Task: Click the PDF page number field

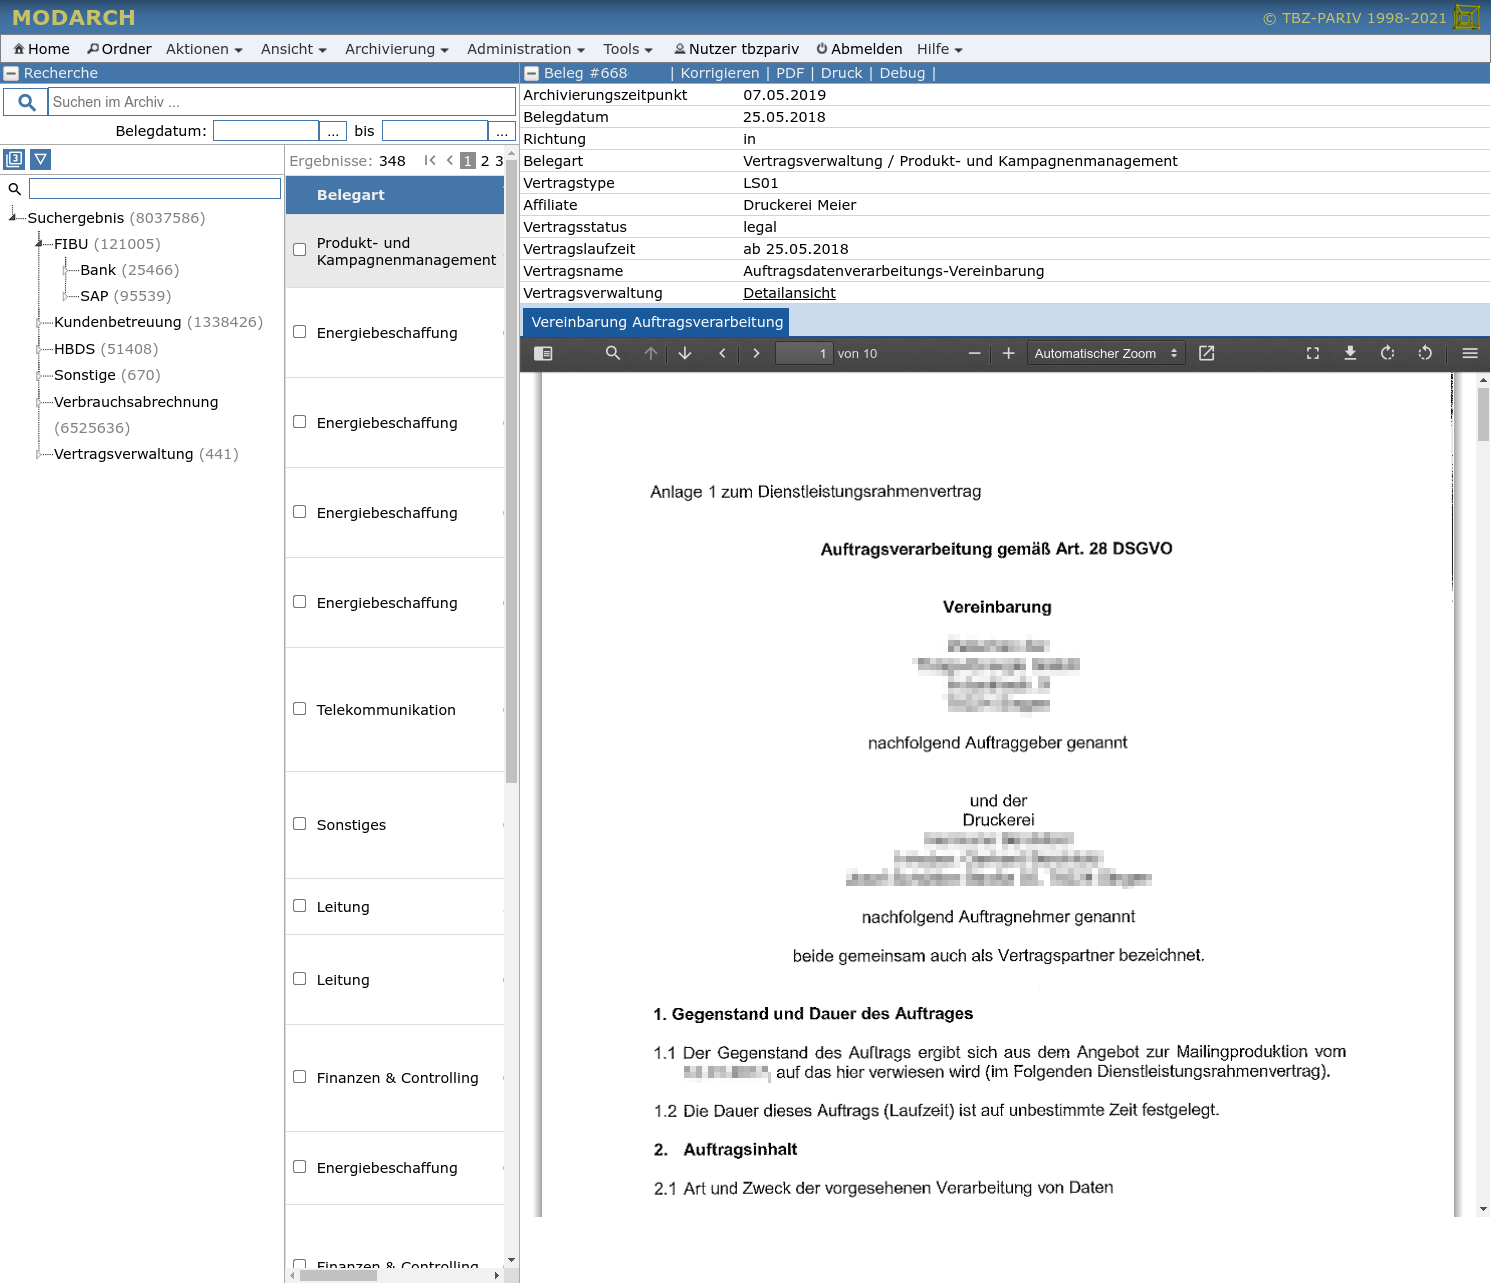Action: point(804,353)
